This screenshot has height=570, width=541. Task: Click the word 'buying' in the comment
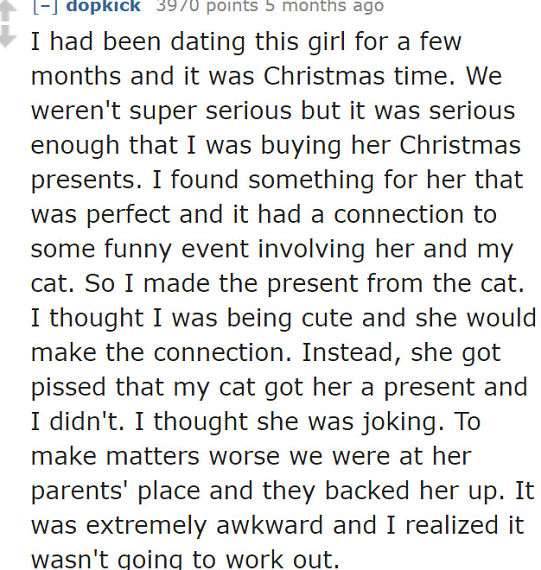tap(301, 146)
